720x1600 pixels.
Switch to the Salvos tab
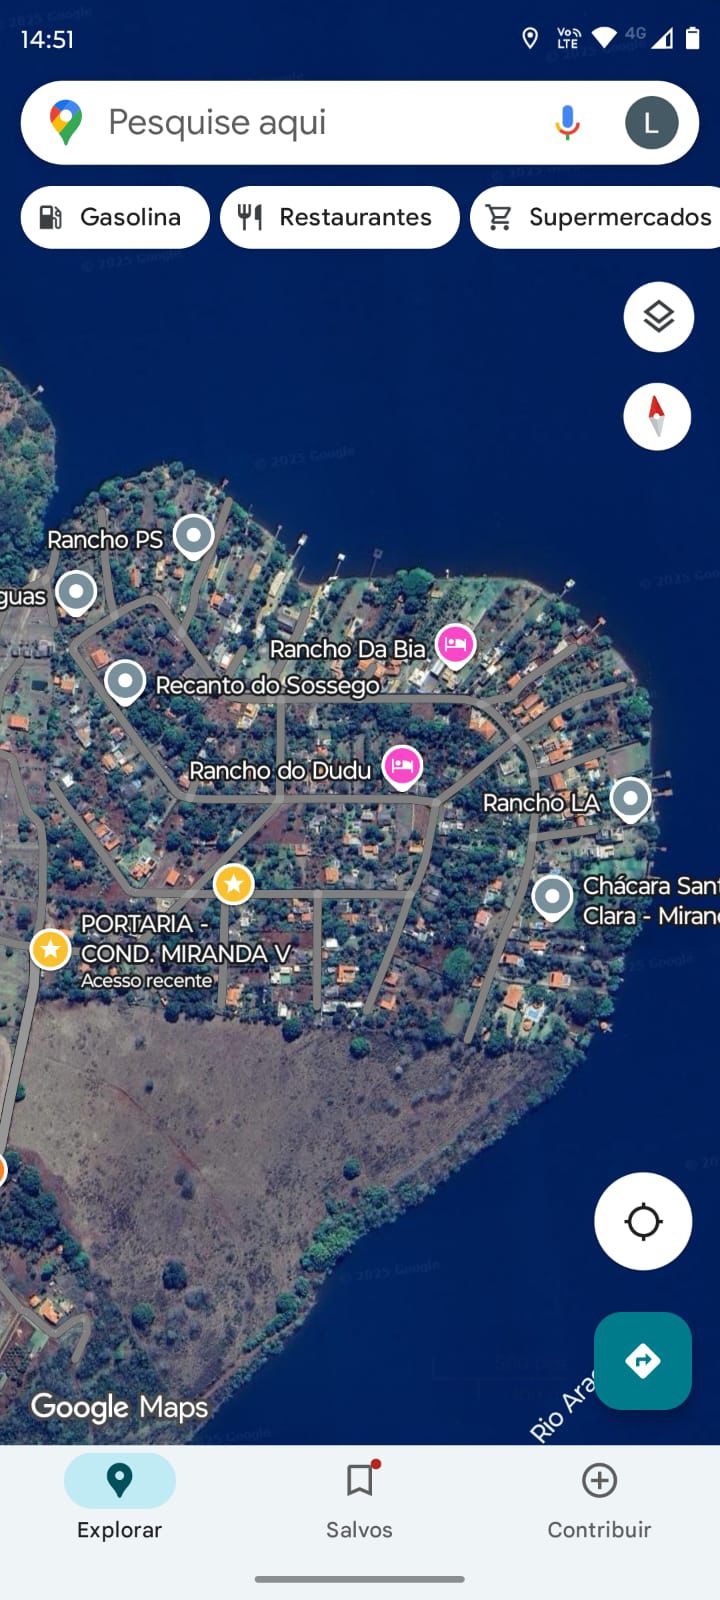(359, 1500)
